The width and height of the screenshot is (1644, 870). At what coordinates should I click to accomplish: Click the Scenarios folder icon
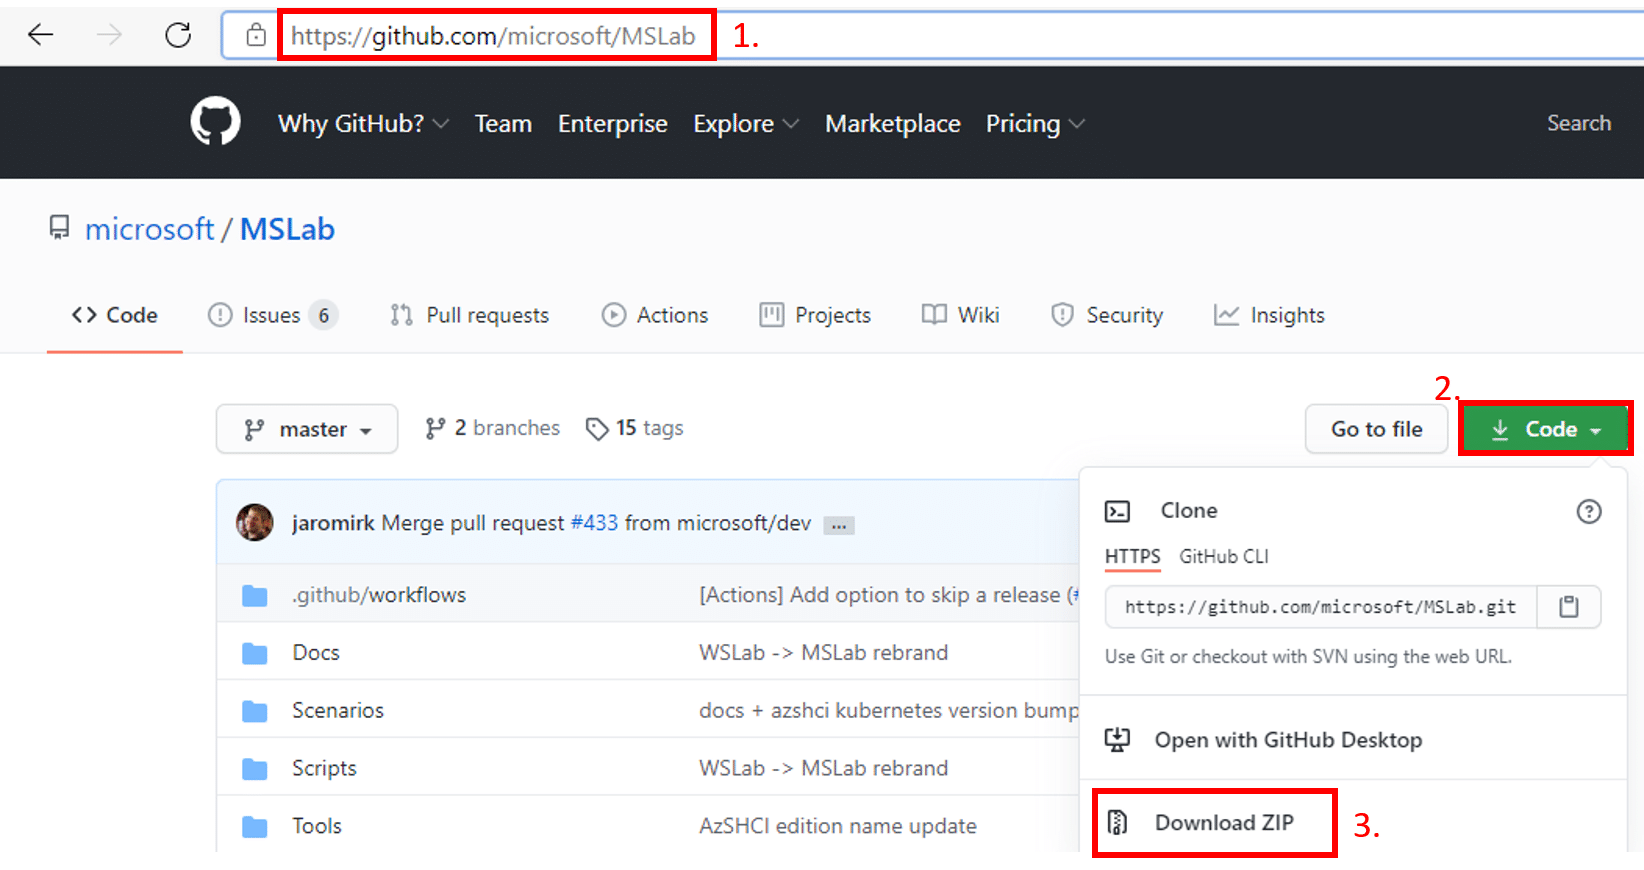(x=255, y=711)
